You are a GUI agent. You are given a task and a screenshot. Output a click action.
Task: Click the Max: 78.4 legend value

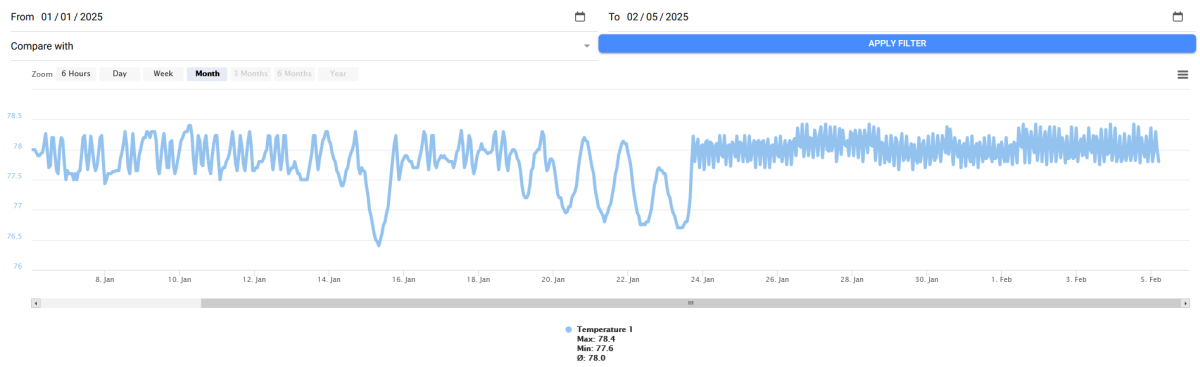(596, 339)
